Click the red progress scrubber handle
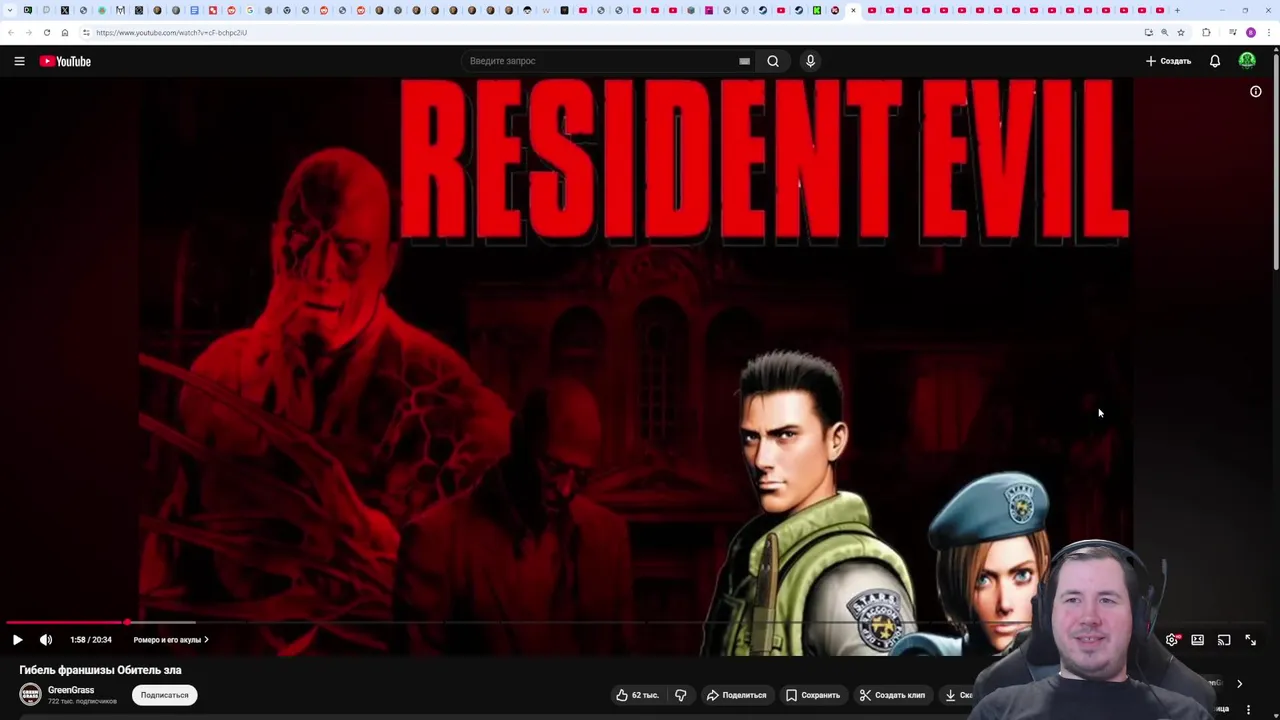Screen dimensions: 1280x720 (x=127, y=622)
